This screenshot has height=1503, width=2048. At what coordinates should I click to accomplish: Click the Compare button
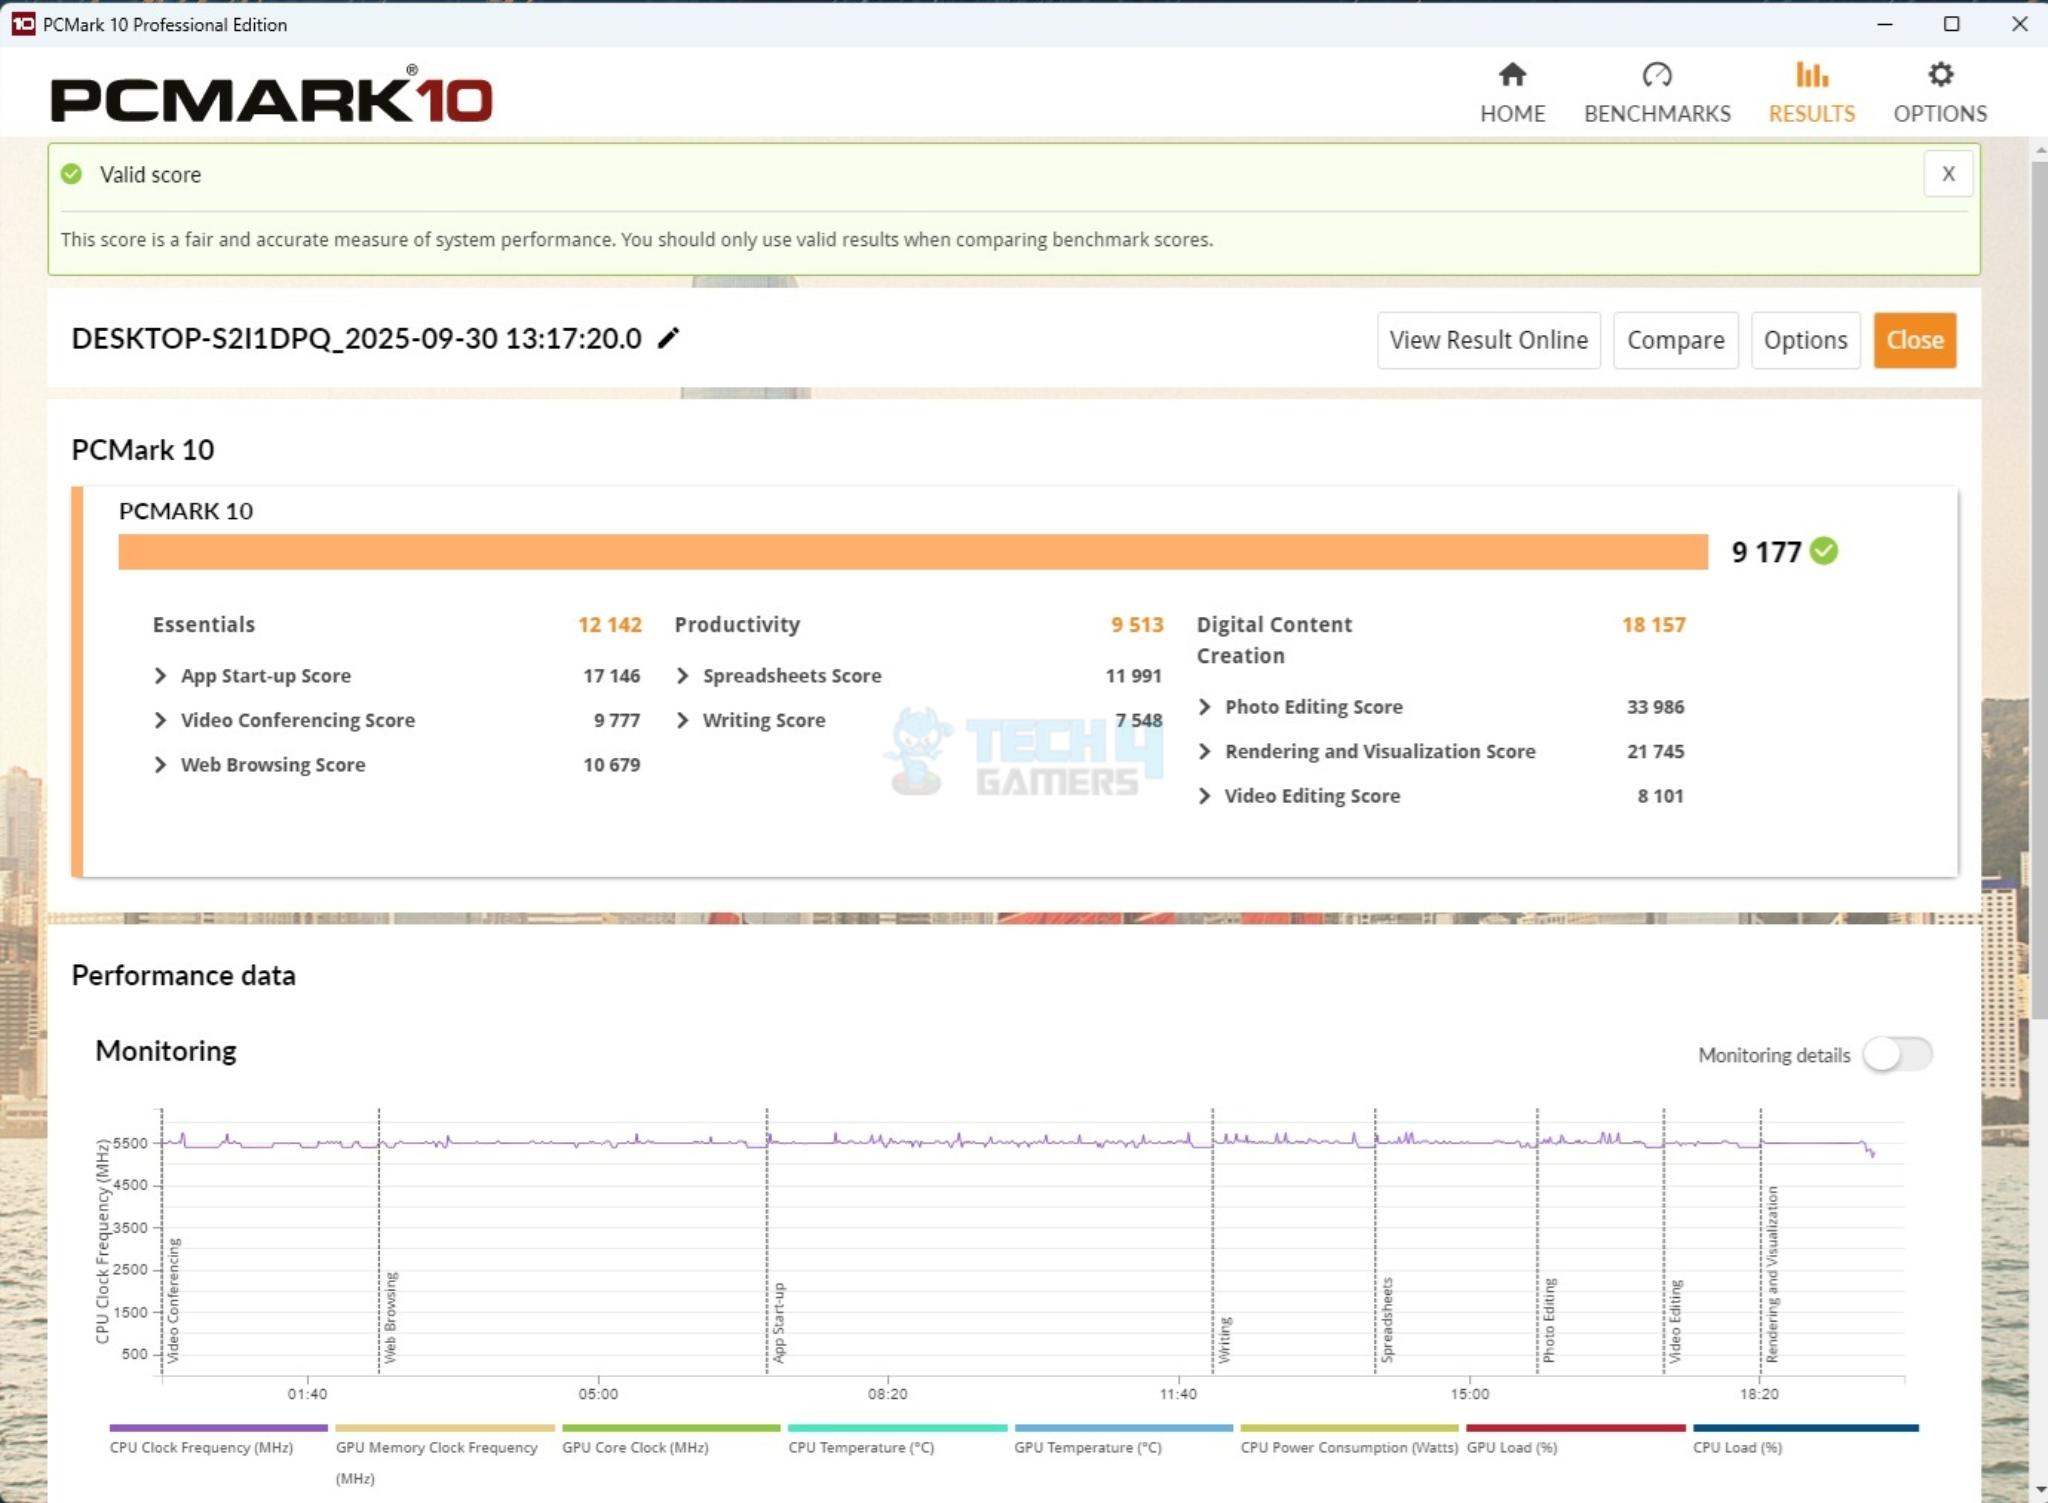pos(1675,340)
